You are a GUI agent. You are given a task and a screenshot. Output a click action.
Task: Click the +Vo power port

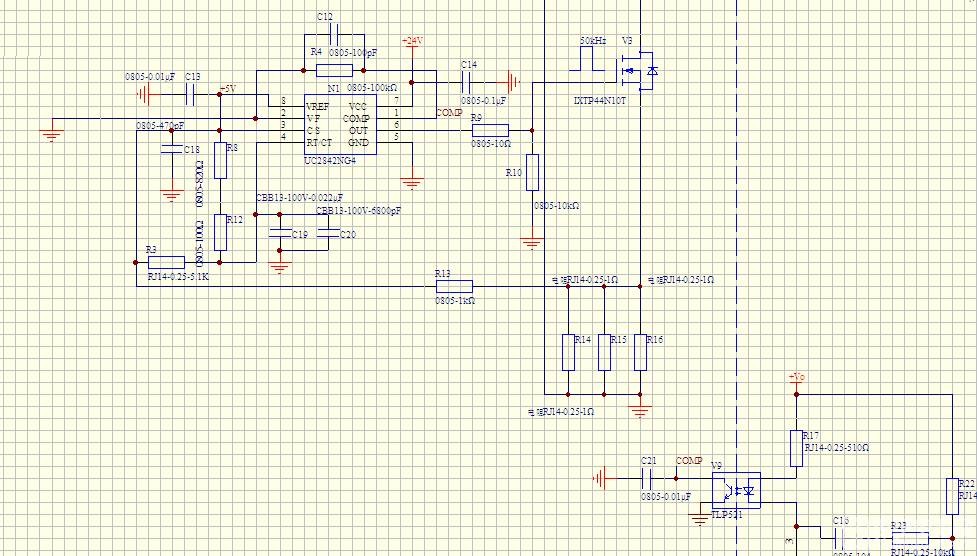point(796,378)
